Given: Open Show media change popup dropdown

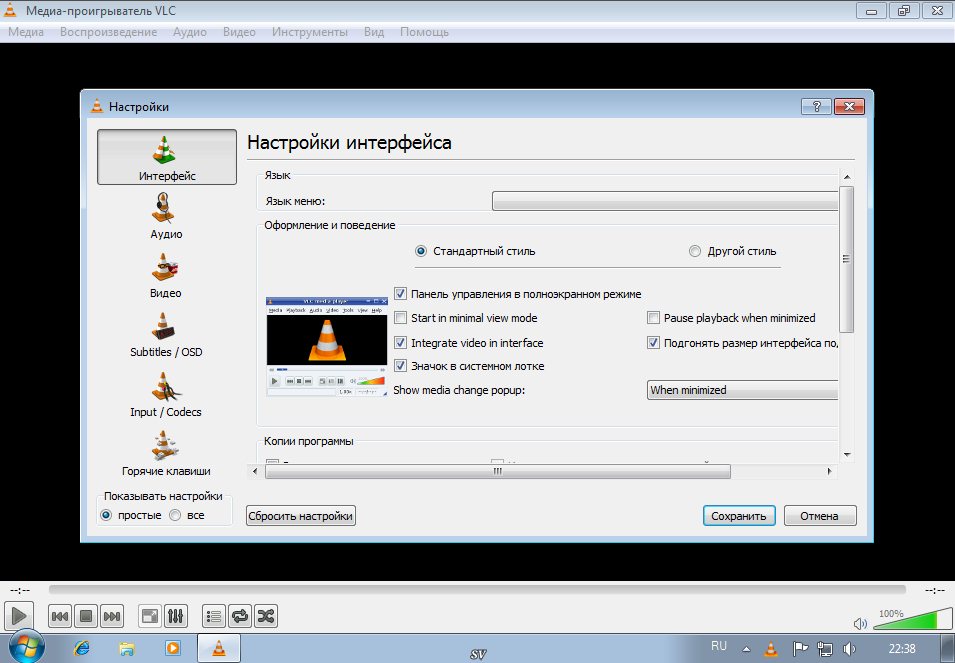Looking at the screenshot, I should [x=742, y=390].
